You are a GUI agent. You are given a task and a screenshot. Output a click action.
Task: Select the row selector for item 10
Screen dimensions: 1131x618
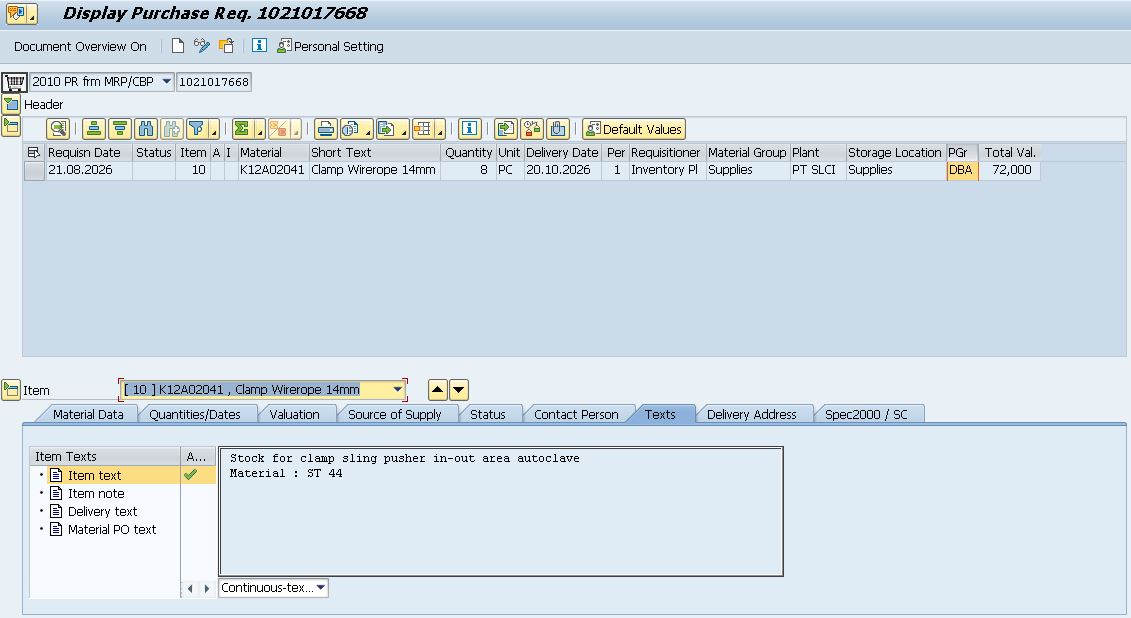pyautogui.click(x=34, y=170)
